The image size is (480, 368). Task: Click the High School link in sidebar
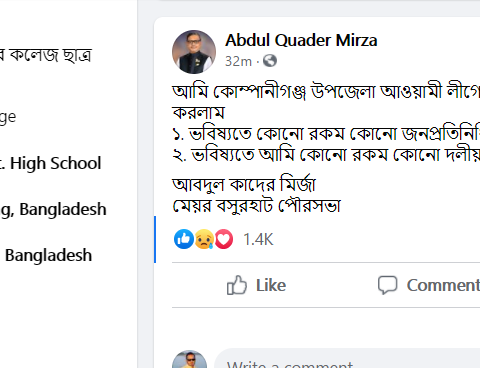50,163
